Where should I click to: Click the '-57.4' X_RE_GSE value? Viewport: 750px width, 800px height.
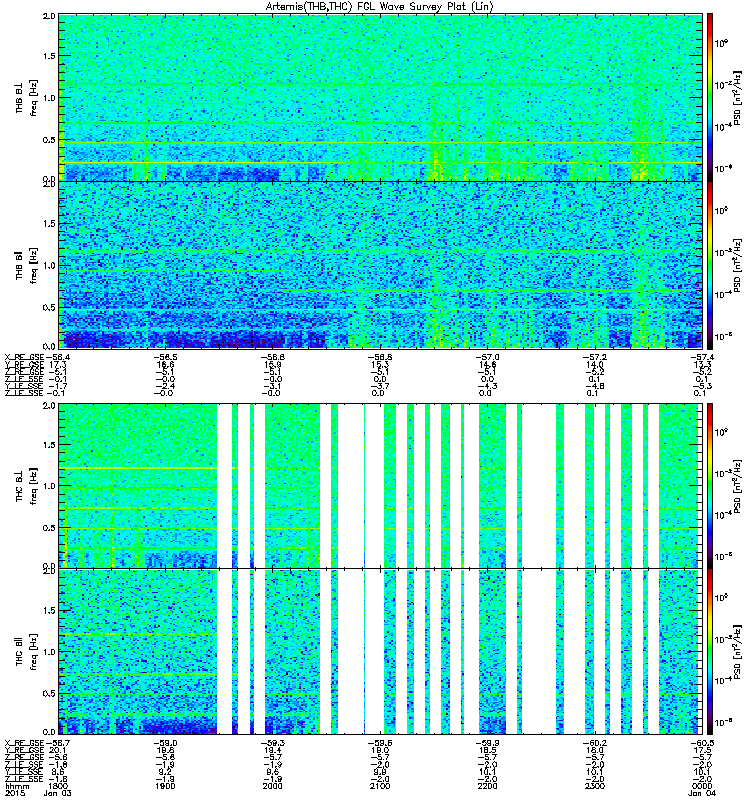tap(703, 357)
